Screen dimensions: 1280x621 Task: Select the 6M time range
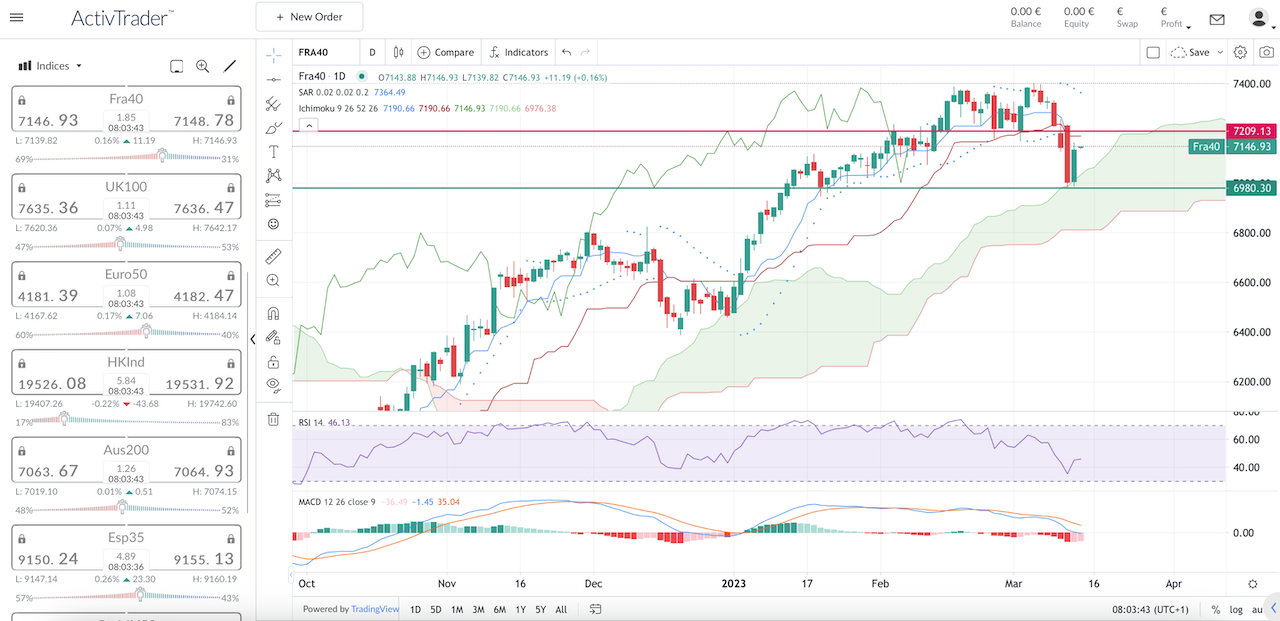point(499,609)
